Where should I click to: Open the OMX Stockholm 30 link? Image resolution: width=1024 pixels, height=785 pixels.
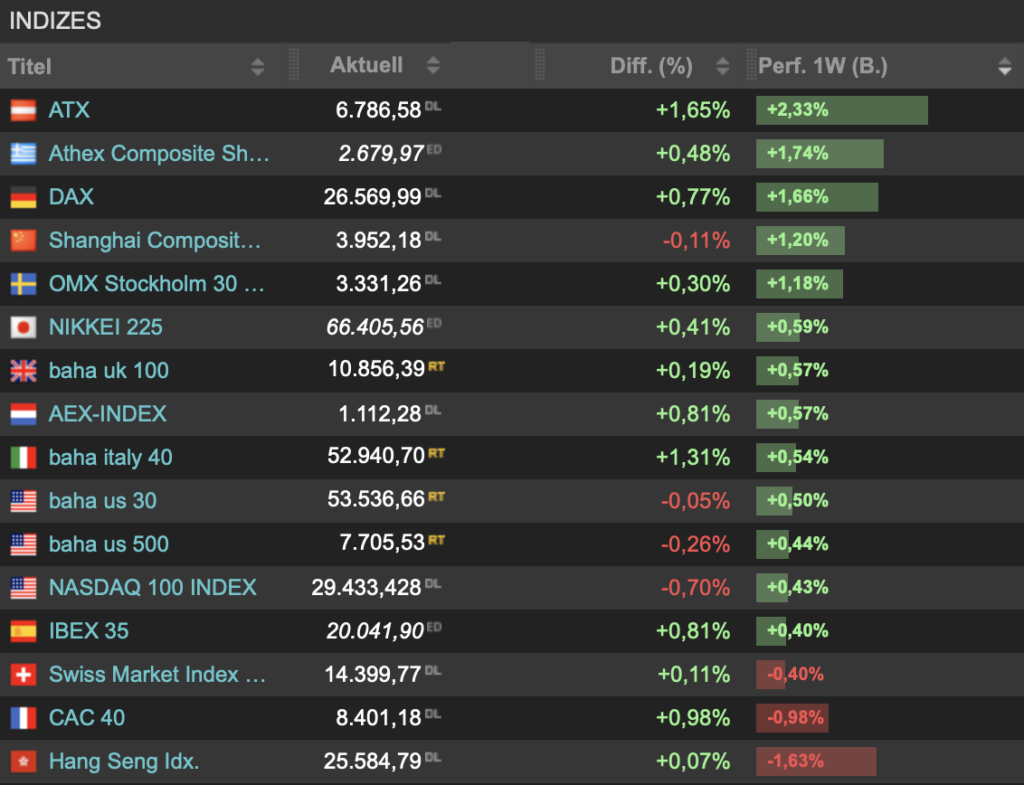pyautogui.click(x=157, y=283)
